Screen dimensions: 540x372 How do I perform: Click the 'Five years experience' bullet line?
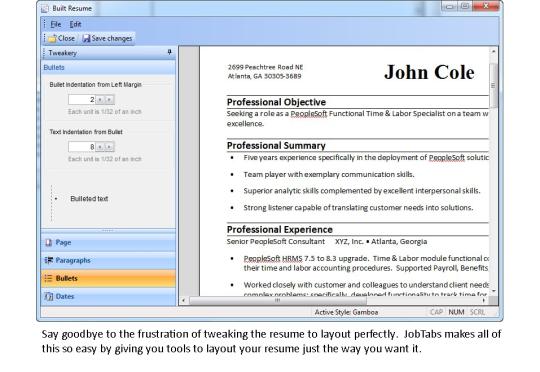pyautogui.click(x=366, y=158)
